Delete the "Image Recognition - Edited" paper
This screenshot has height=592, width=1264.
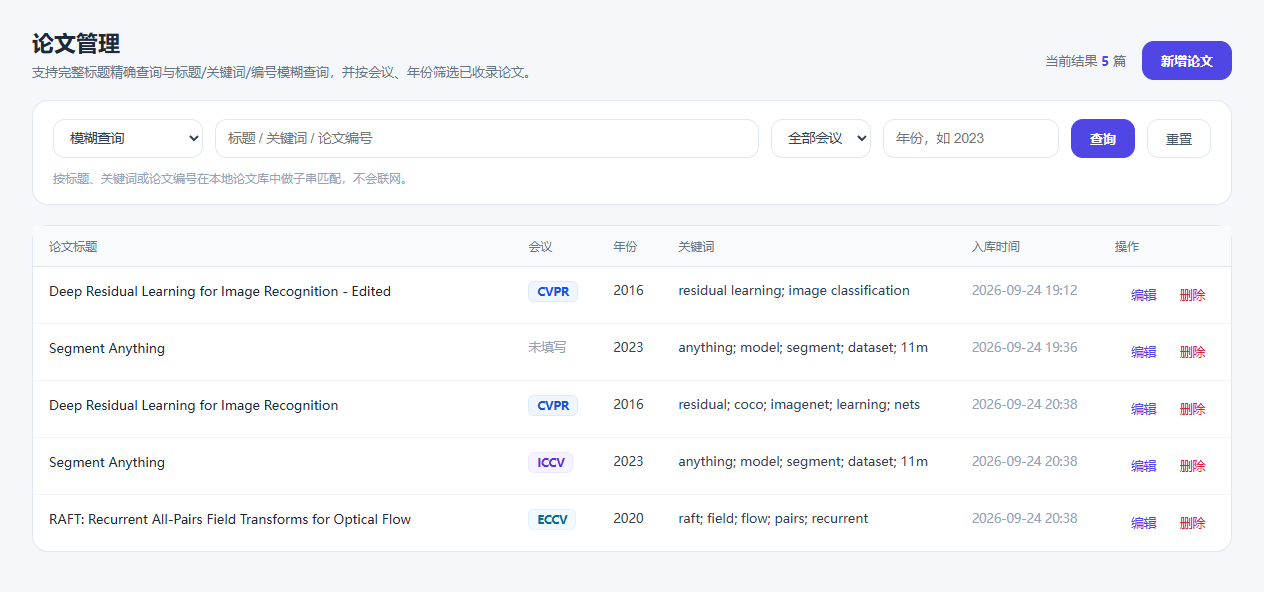[x=1193, y=295]
